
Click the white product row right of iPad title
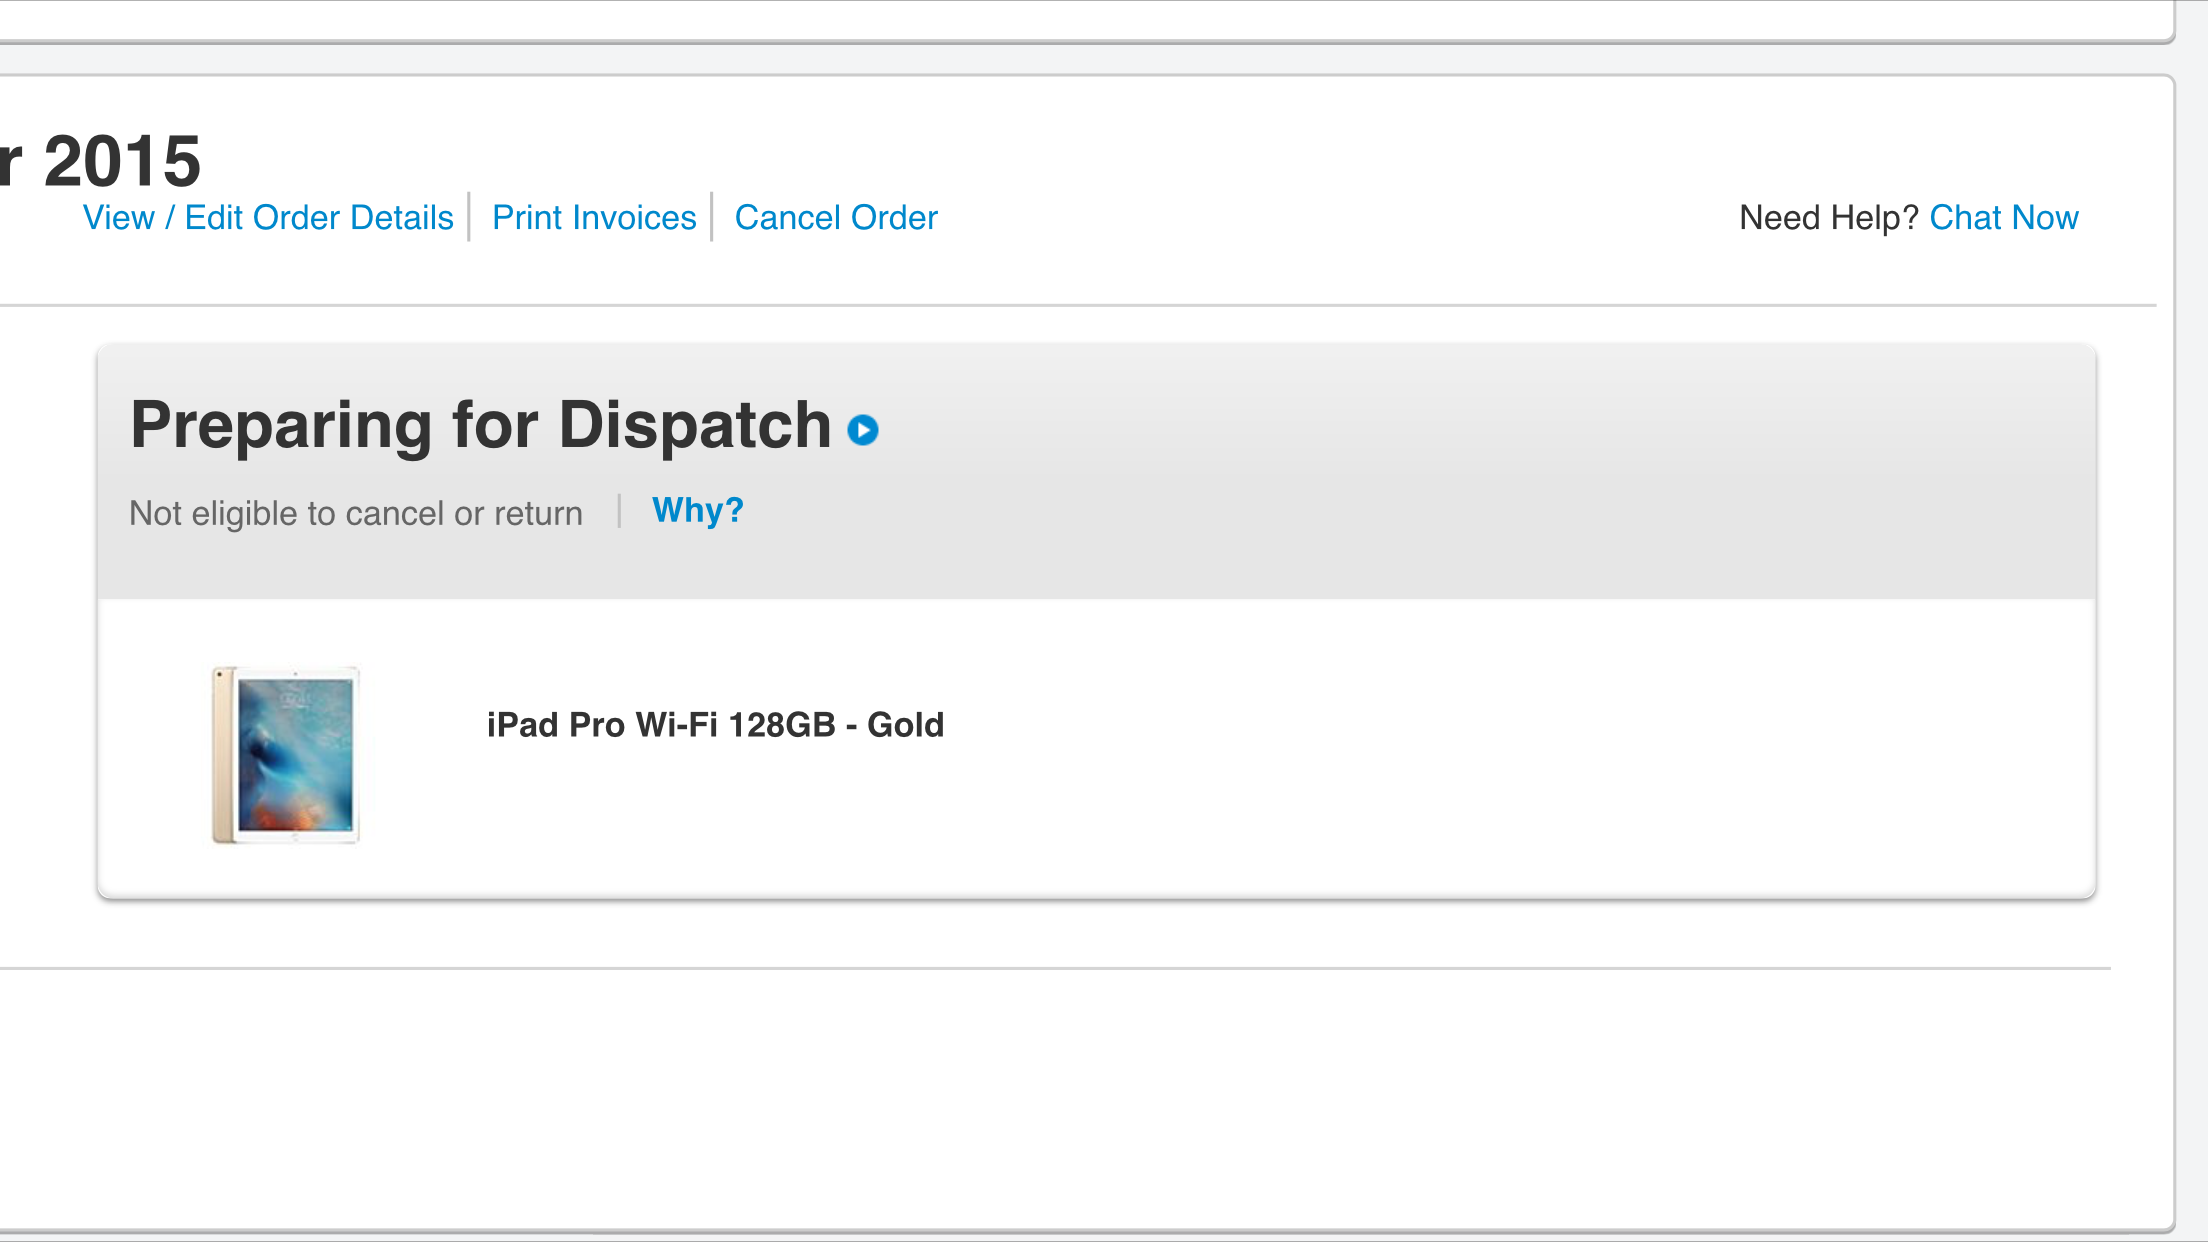pos(1500,748)
